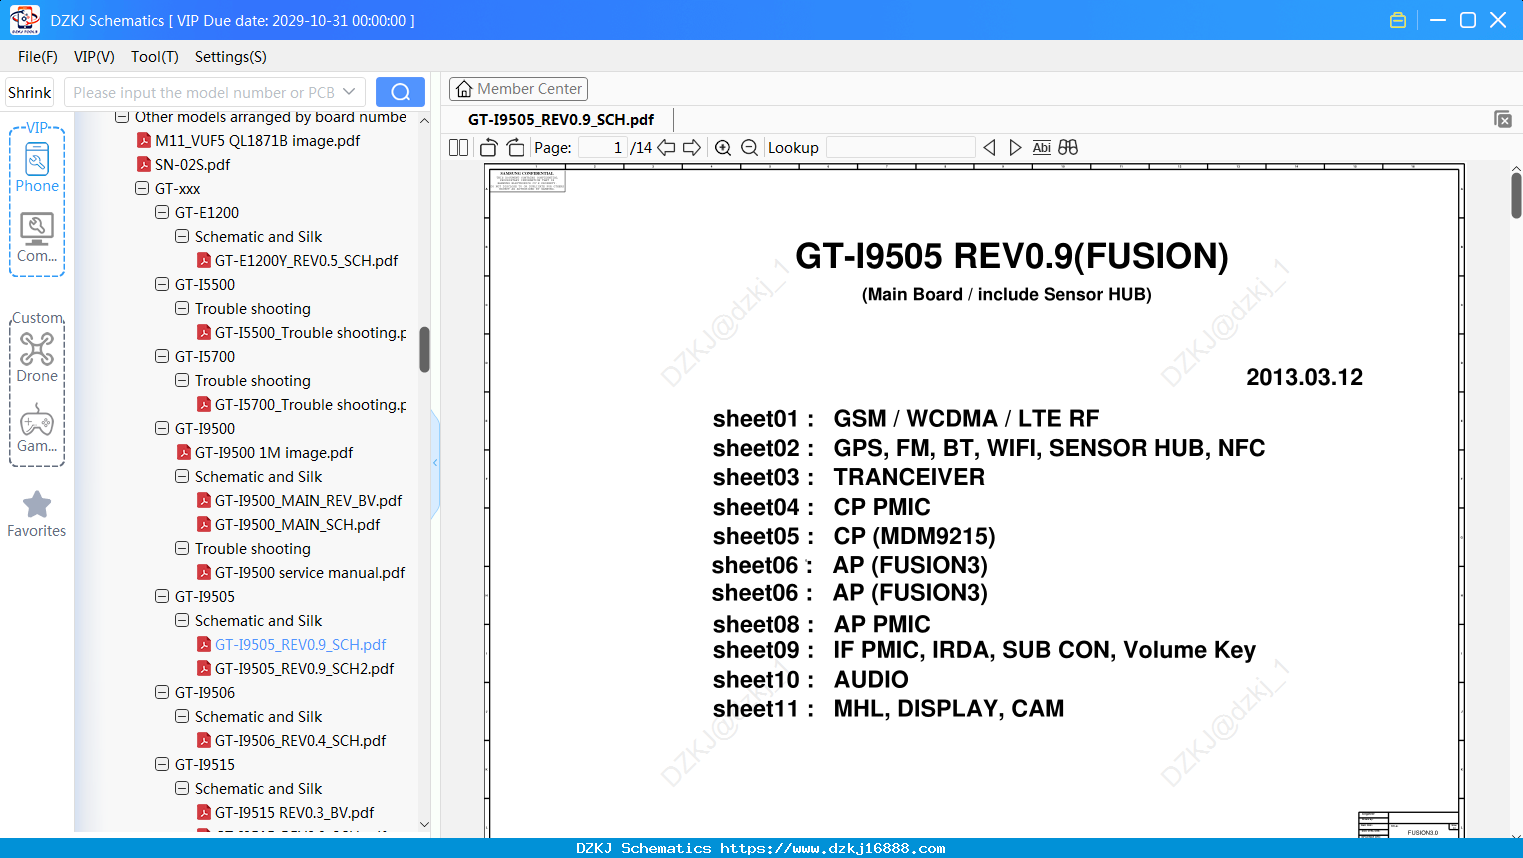Image resolution: width=1523 pixels, height=858 pixels.
Task: Rotate page clockwise
Action: (515, 148)
